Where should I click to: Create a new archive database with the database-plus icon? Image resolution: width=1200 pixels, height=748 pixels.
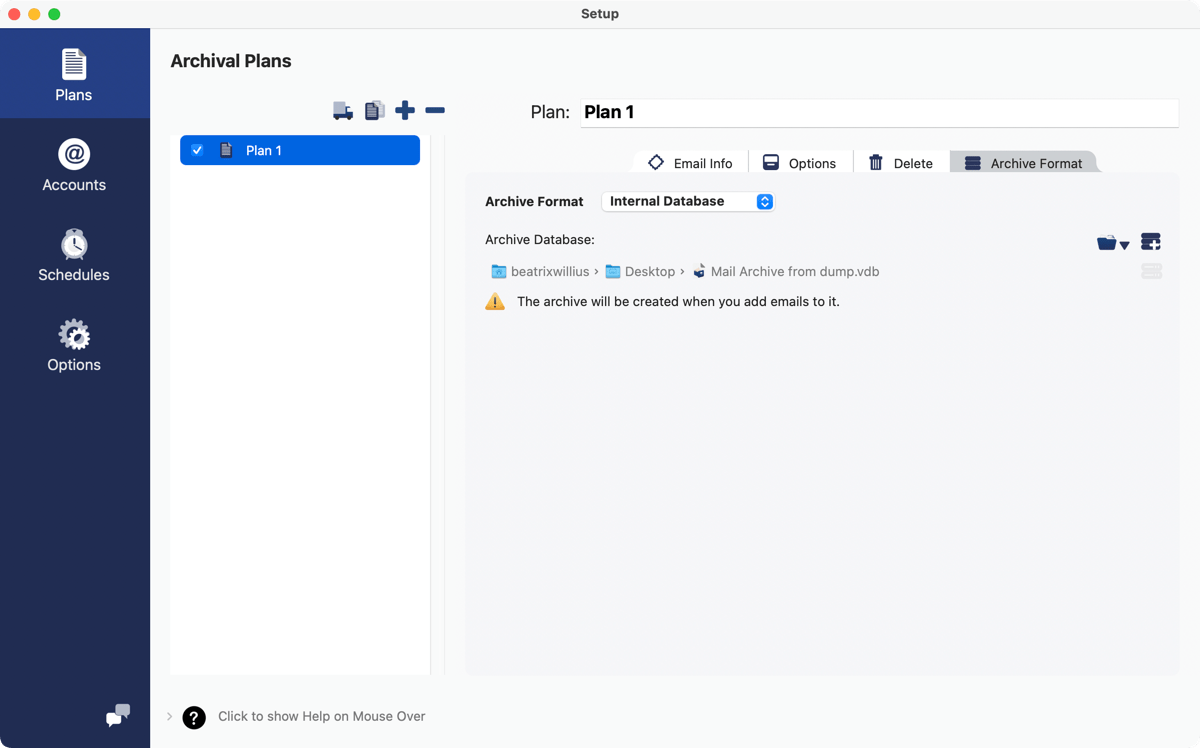1150,241
